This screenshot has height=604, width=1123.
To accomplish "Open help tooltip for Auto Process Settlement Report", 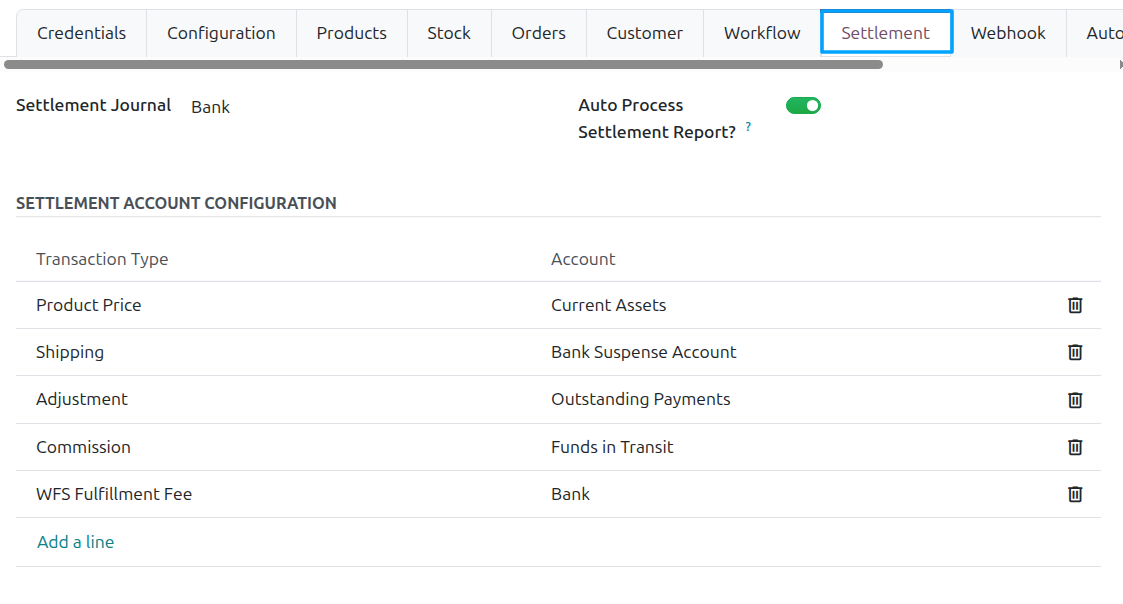I will [748, 127].
